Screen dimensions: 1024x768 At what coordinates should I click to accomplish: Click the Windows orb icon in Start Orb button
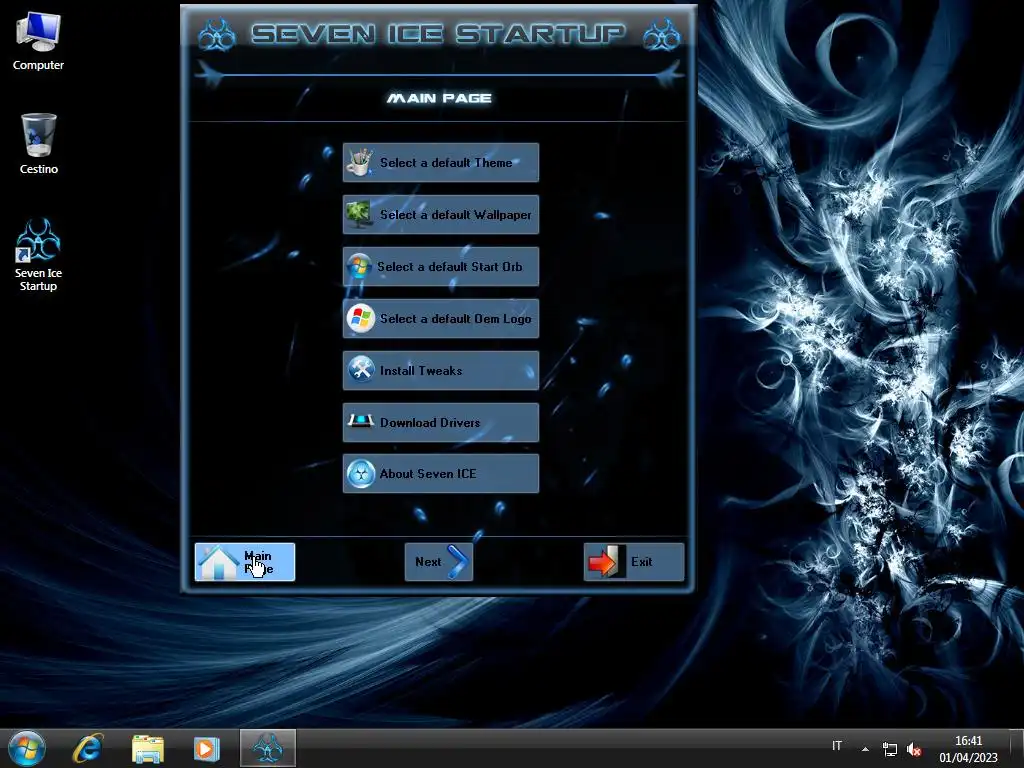click(359, 266)
